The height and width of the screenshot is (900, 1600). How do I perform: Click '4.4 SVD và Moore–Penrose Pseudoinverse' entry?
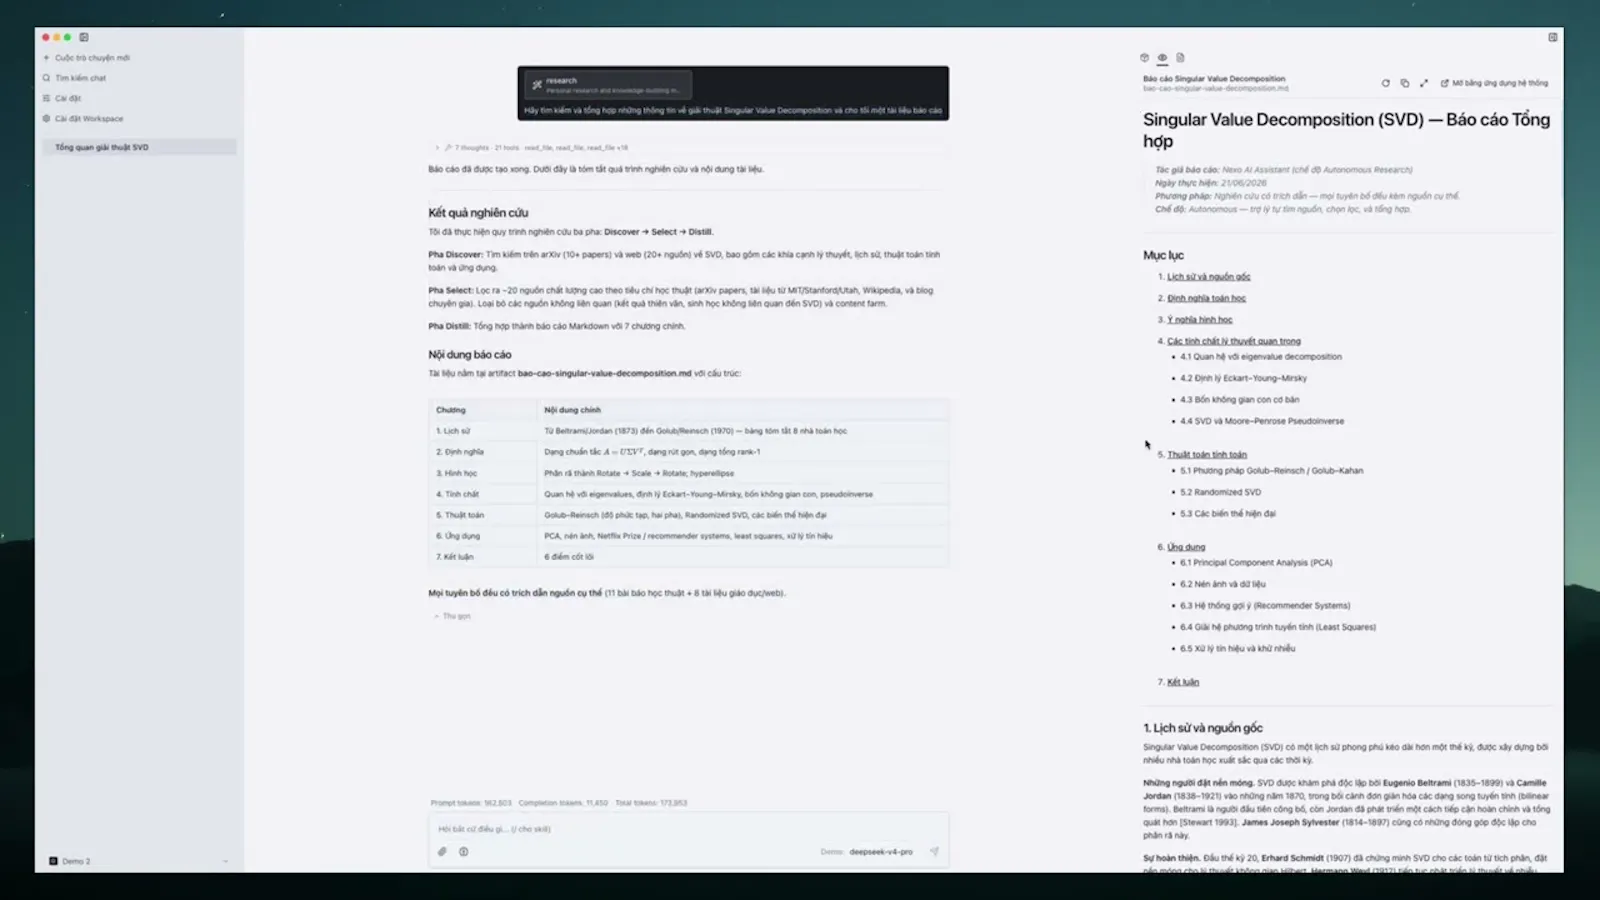pos(1262,421)
